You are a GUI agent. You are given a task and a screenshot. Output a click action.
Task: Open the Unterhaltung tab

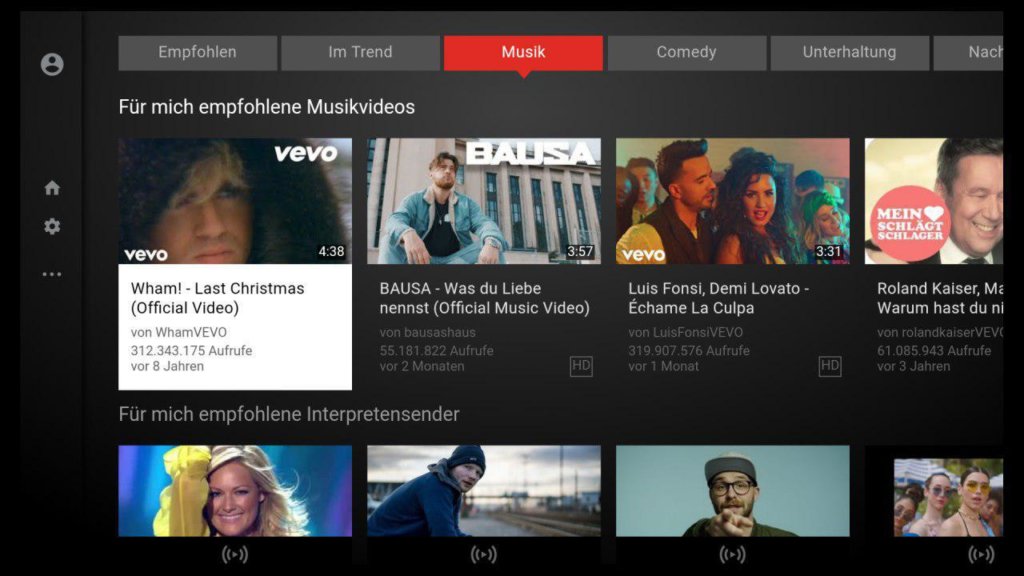[848, 52]
